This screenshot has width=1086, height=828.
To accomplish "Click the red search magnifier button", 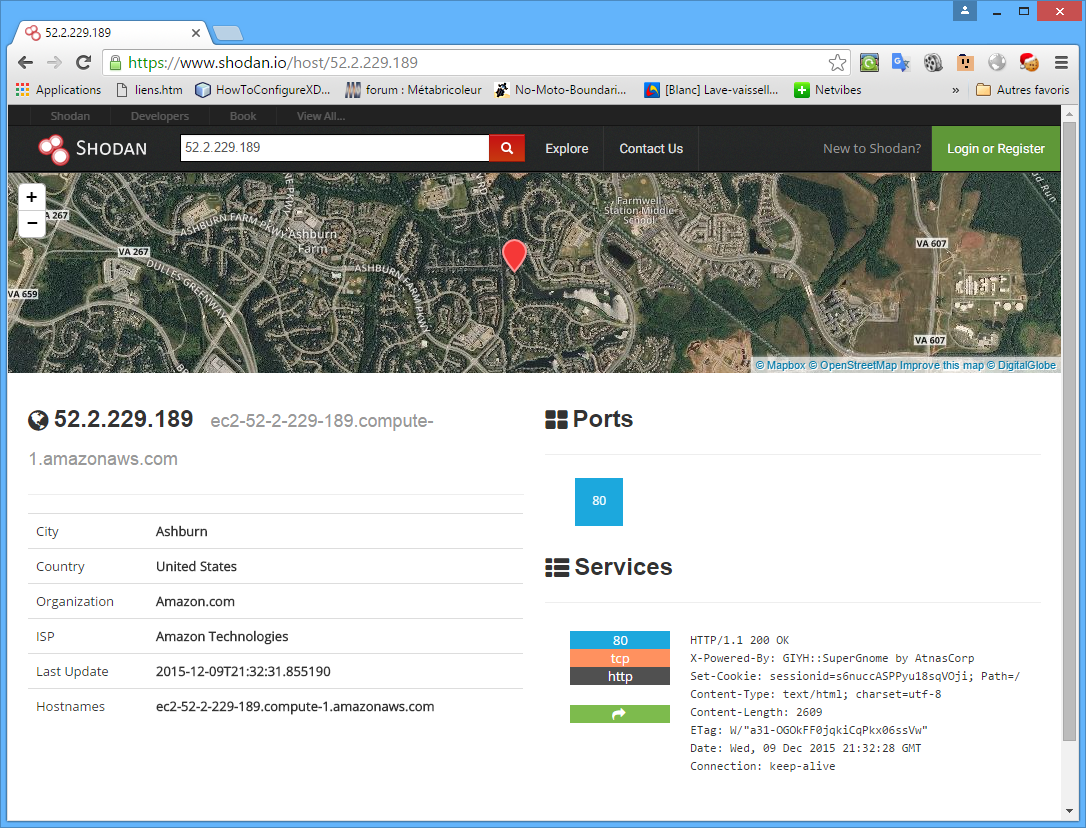I will [507, 148].
